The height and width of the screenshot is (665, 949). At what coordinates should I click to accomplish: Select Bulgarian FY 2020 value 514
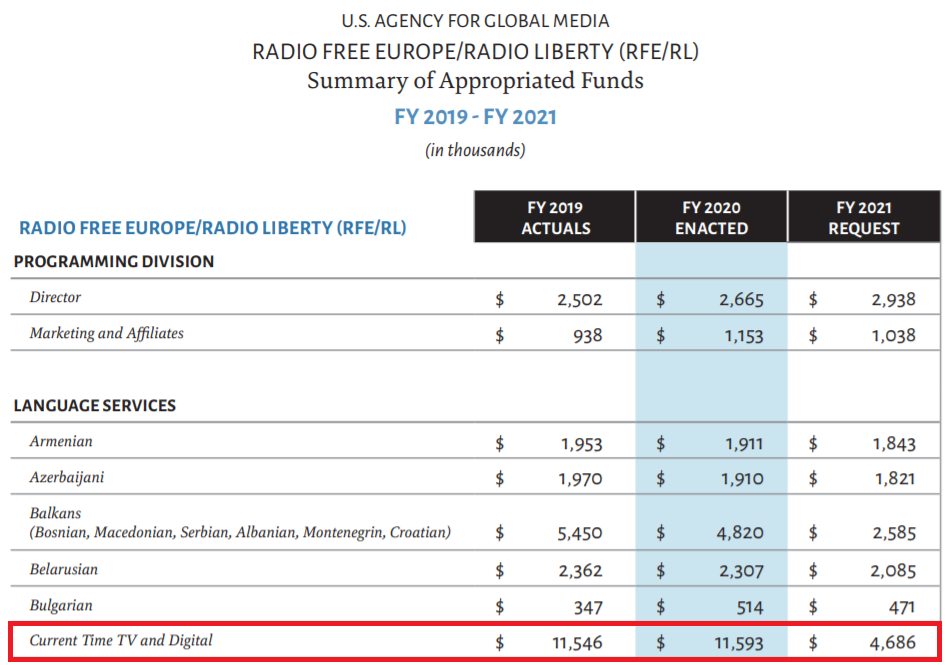click(750, 607)
